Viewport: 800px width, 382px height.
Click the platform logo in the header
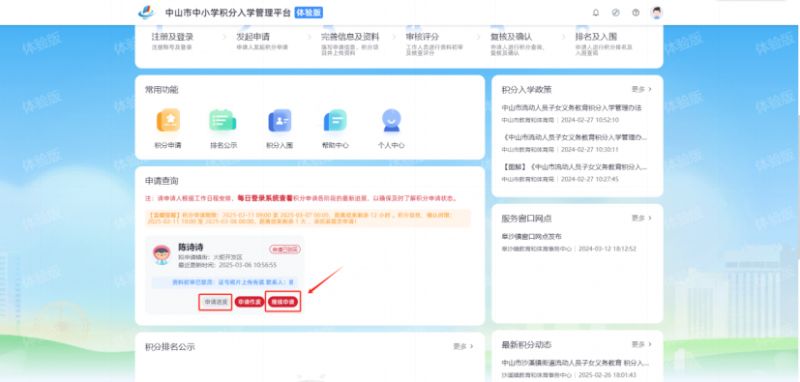[146, 12]
